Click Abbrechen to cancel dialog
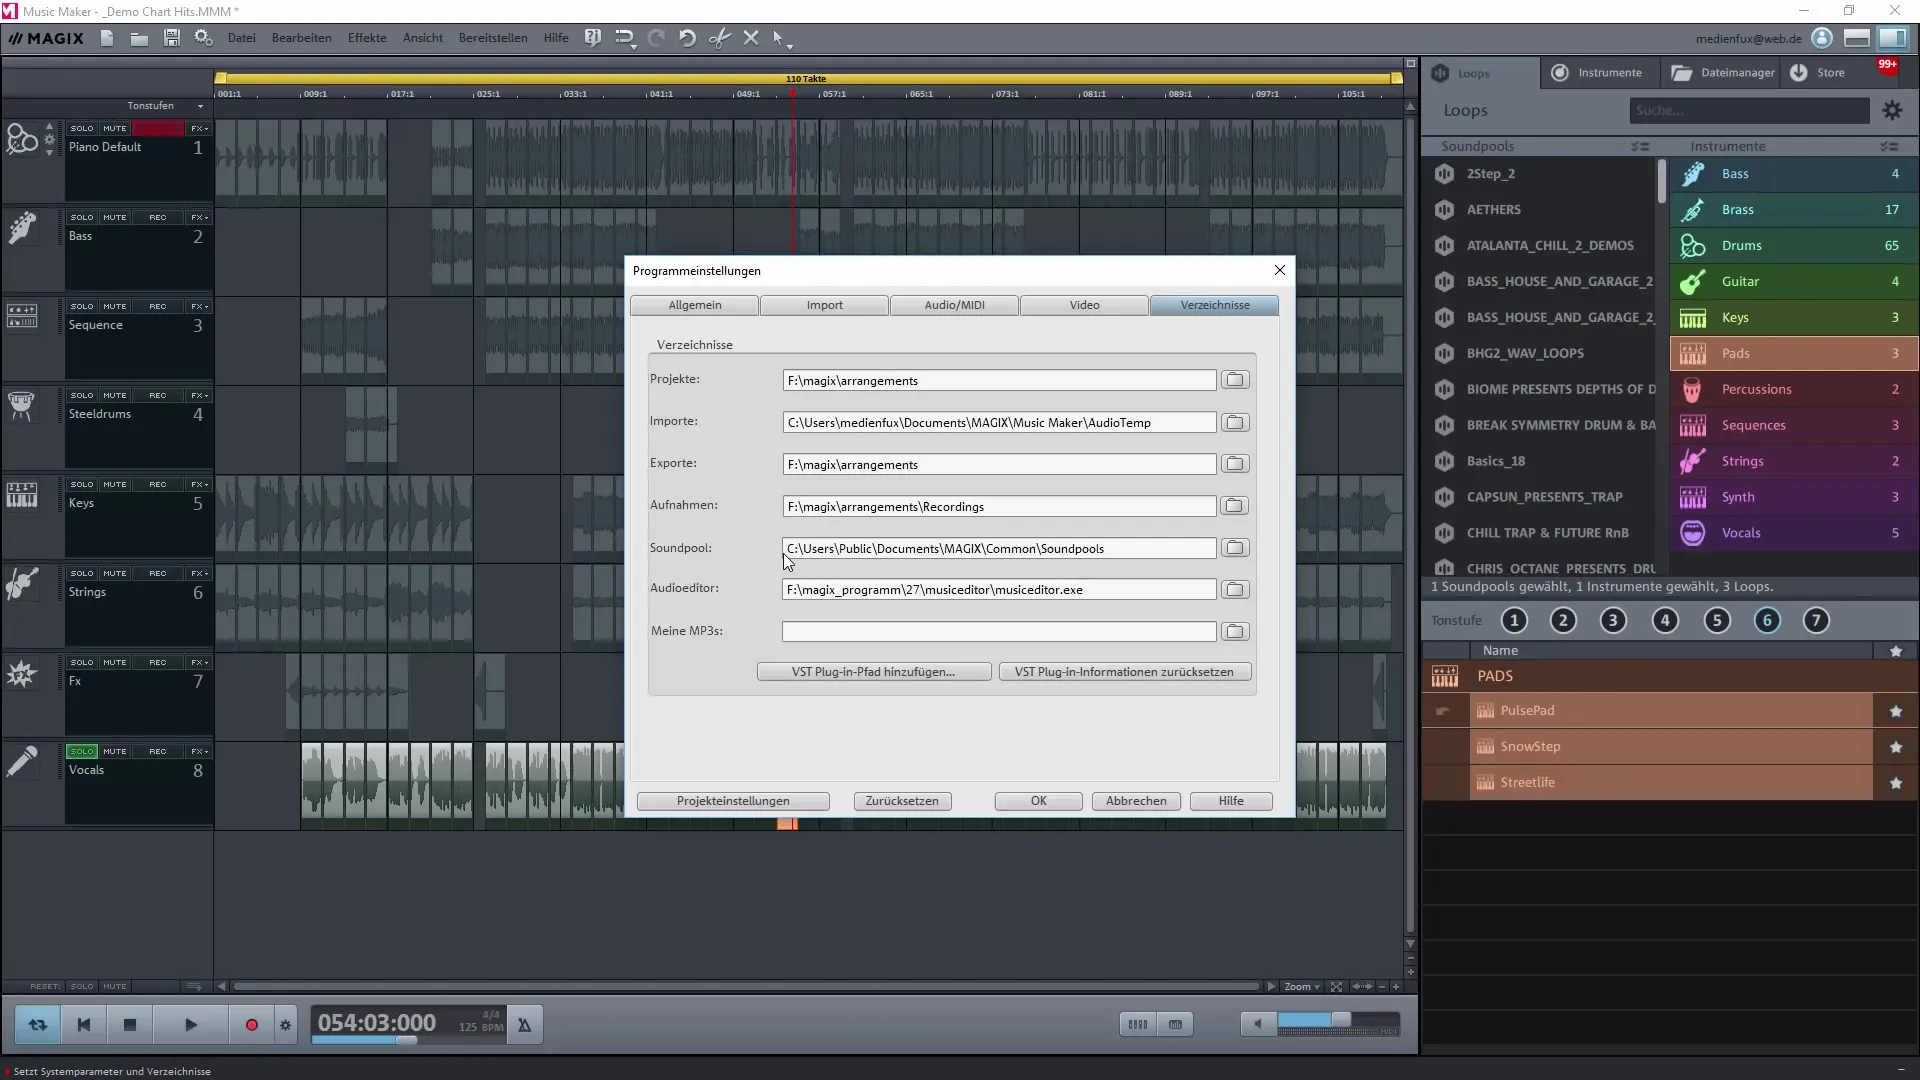Screen dimensions: 1920x1080 (x=1136, y=801)
